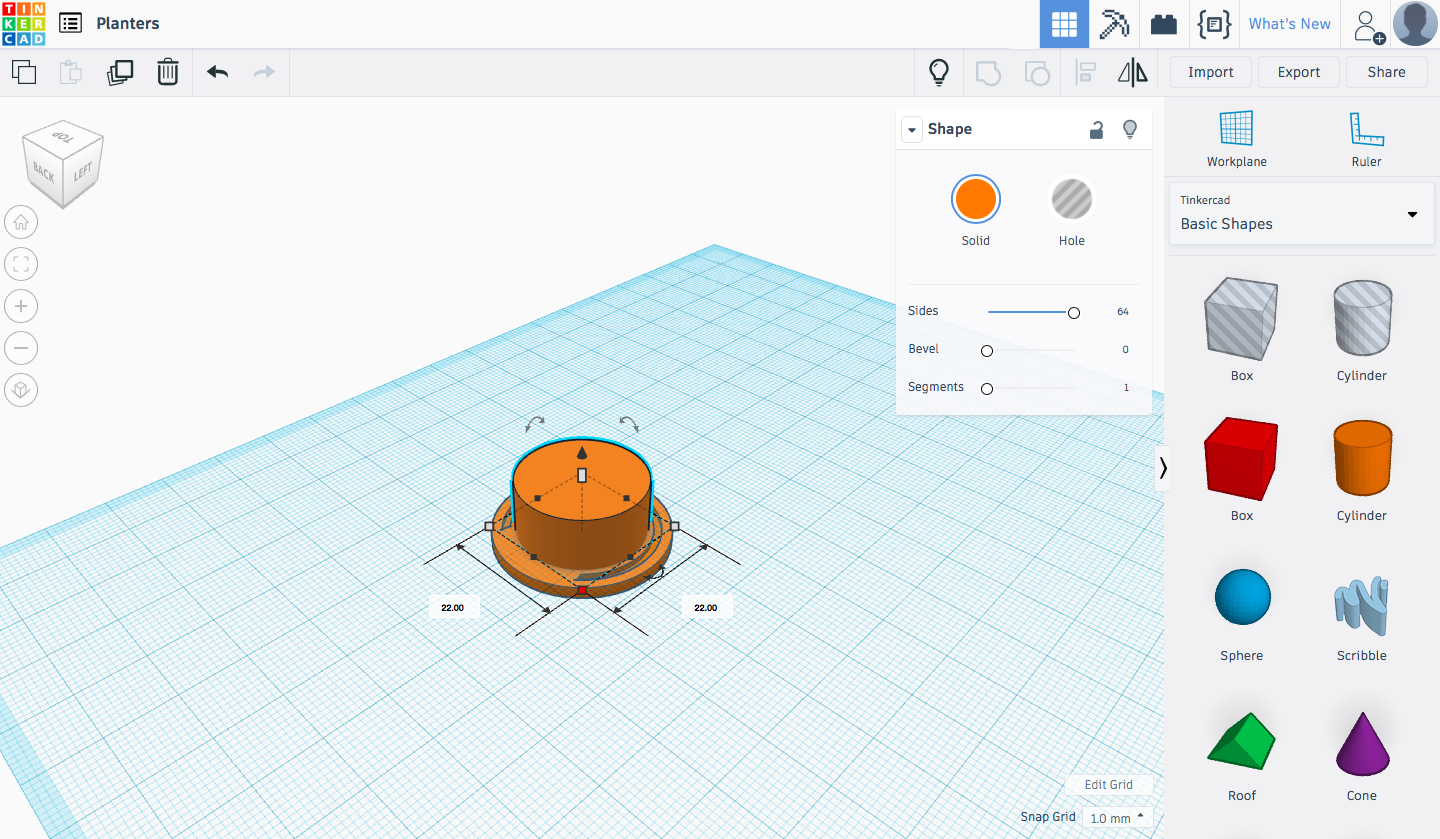The width and height of the screenshot is (1440, 839).
Task: Zoom in with plus button
Action: pyautogui.click(x=21, y=306)
